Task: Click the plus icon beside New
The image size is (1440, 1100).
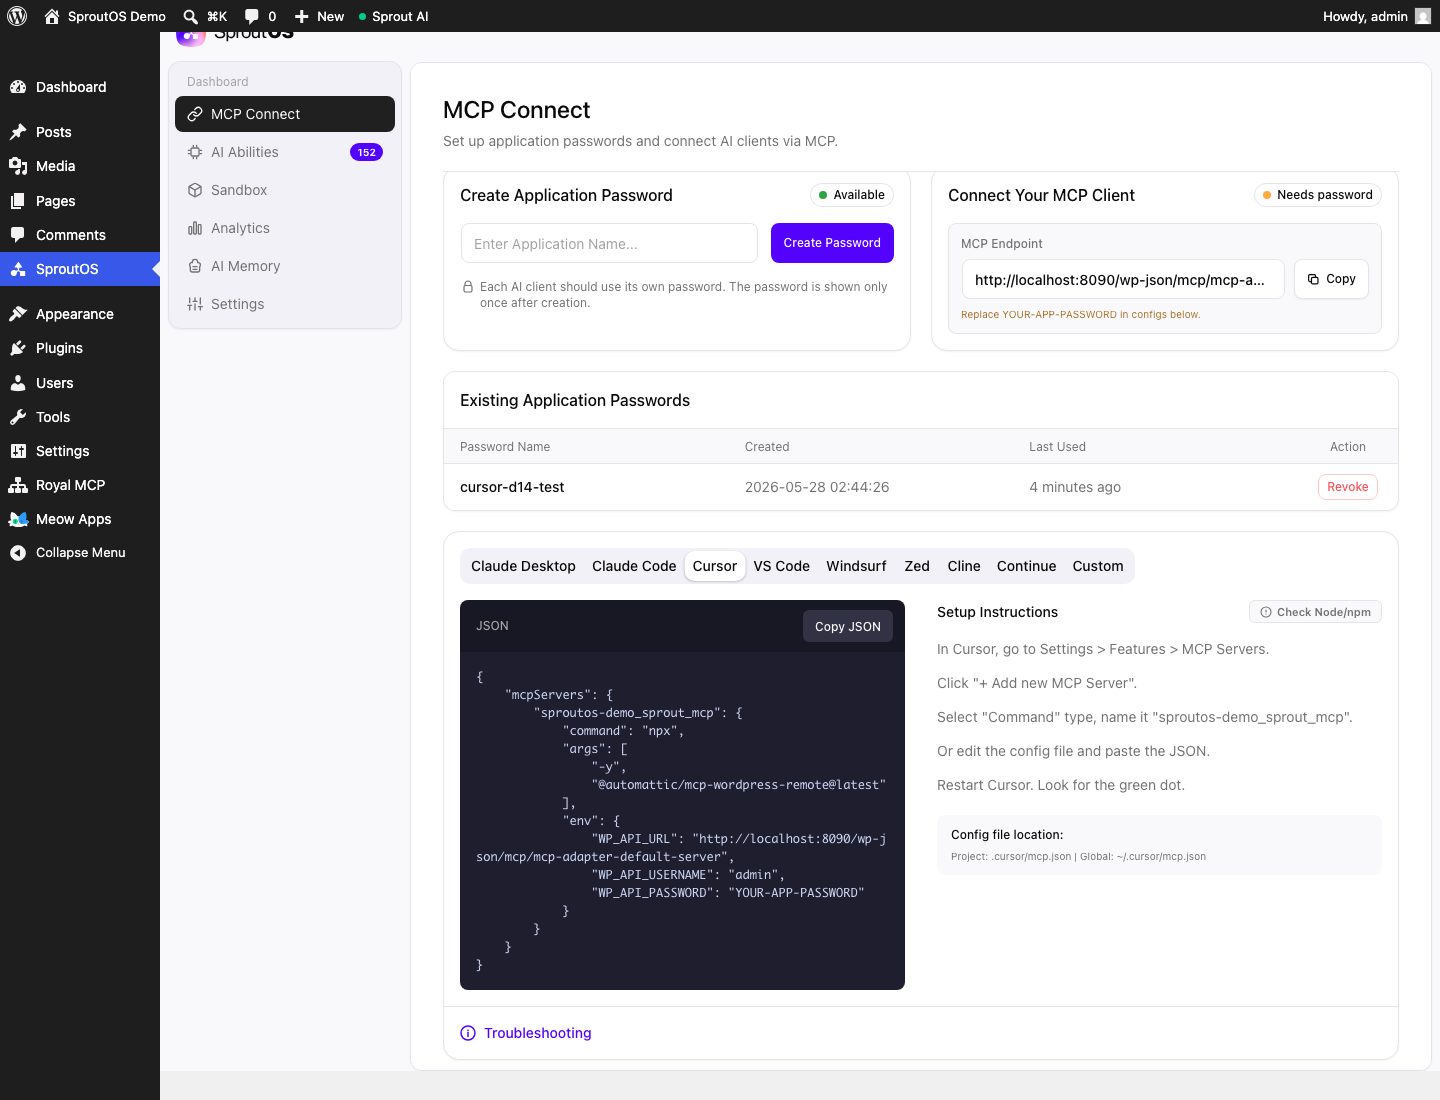Action: pos(301,16)
